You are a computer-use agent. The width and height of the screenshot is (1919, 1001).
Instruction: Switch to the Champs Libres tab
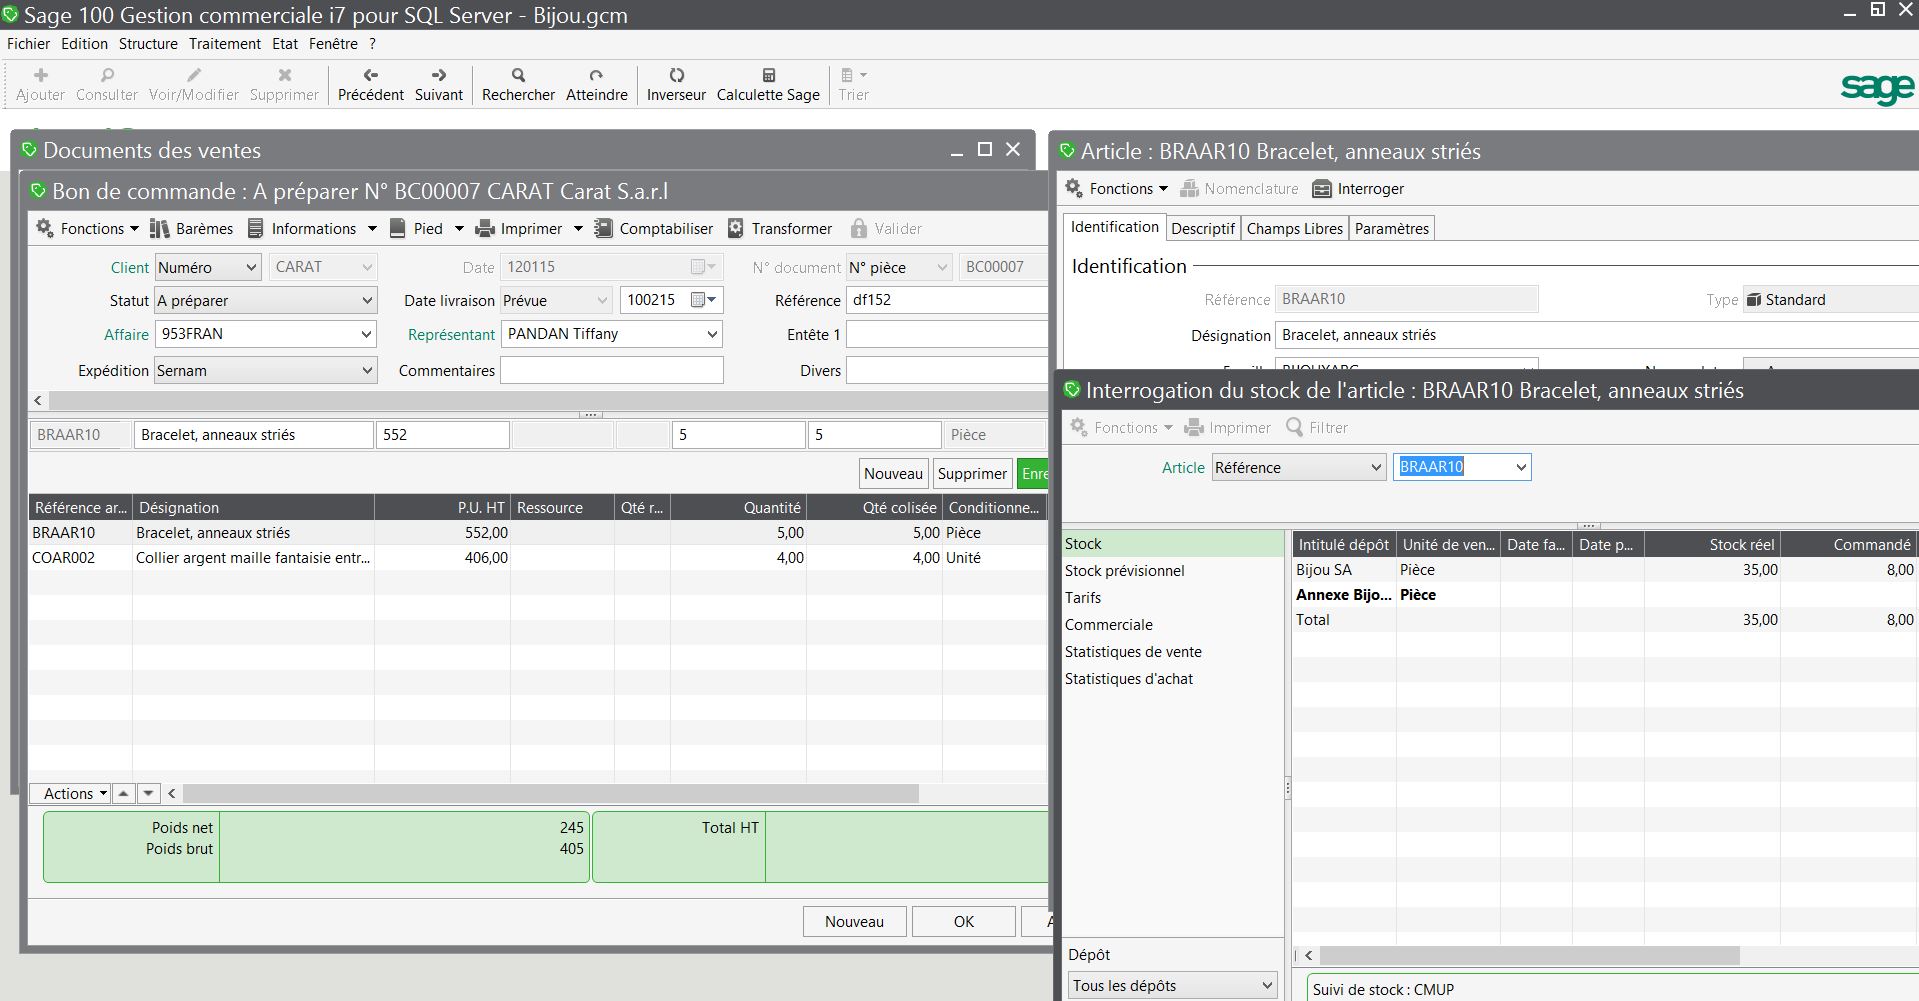point(1295,228)
